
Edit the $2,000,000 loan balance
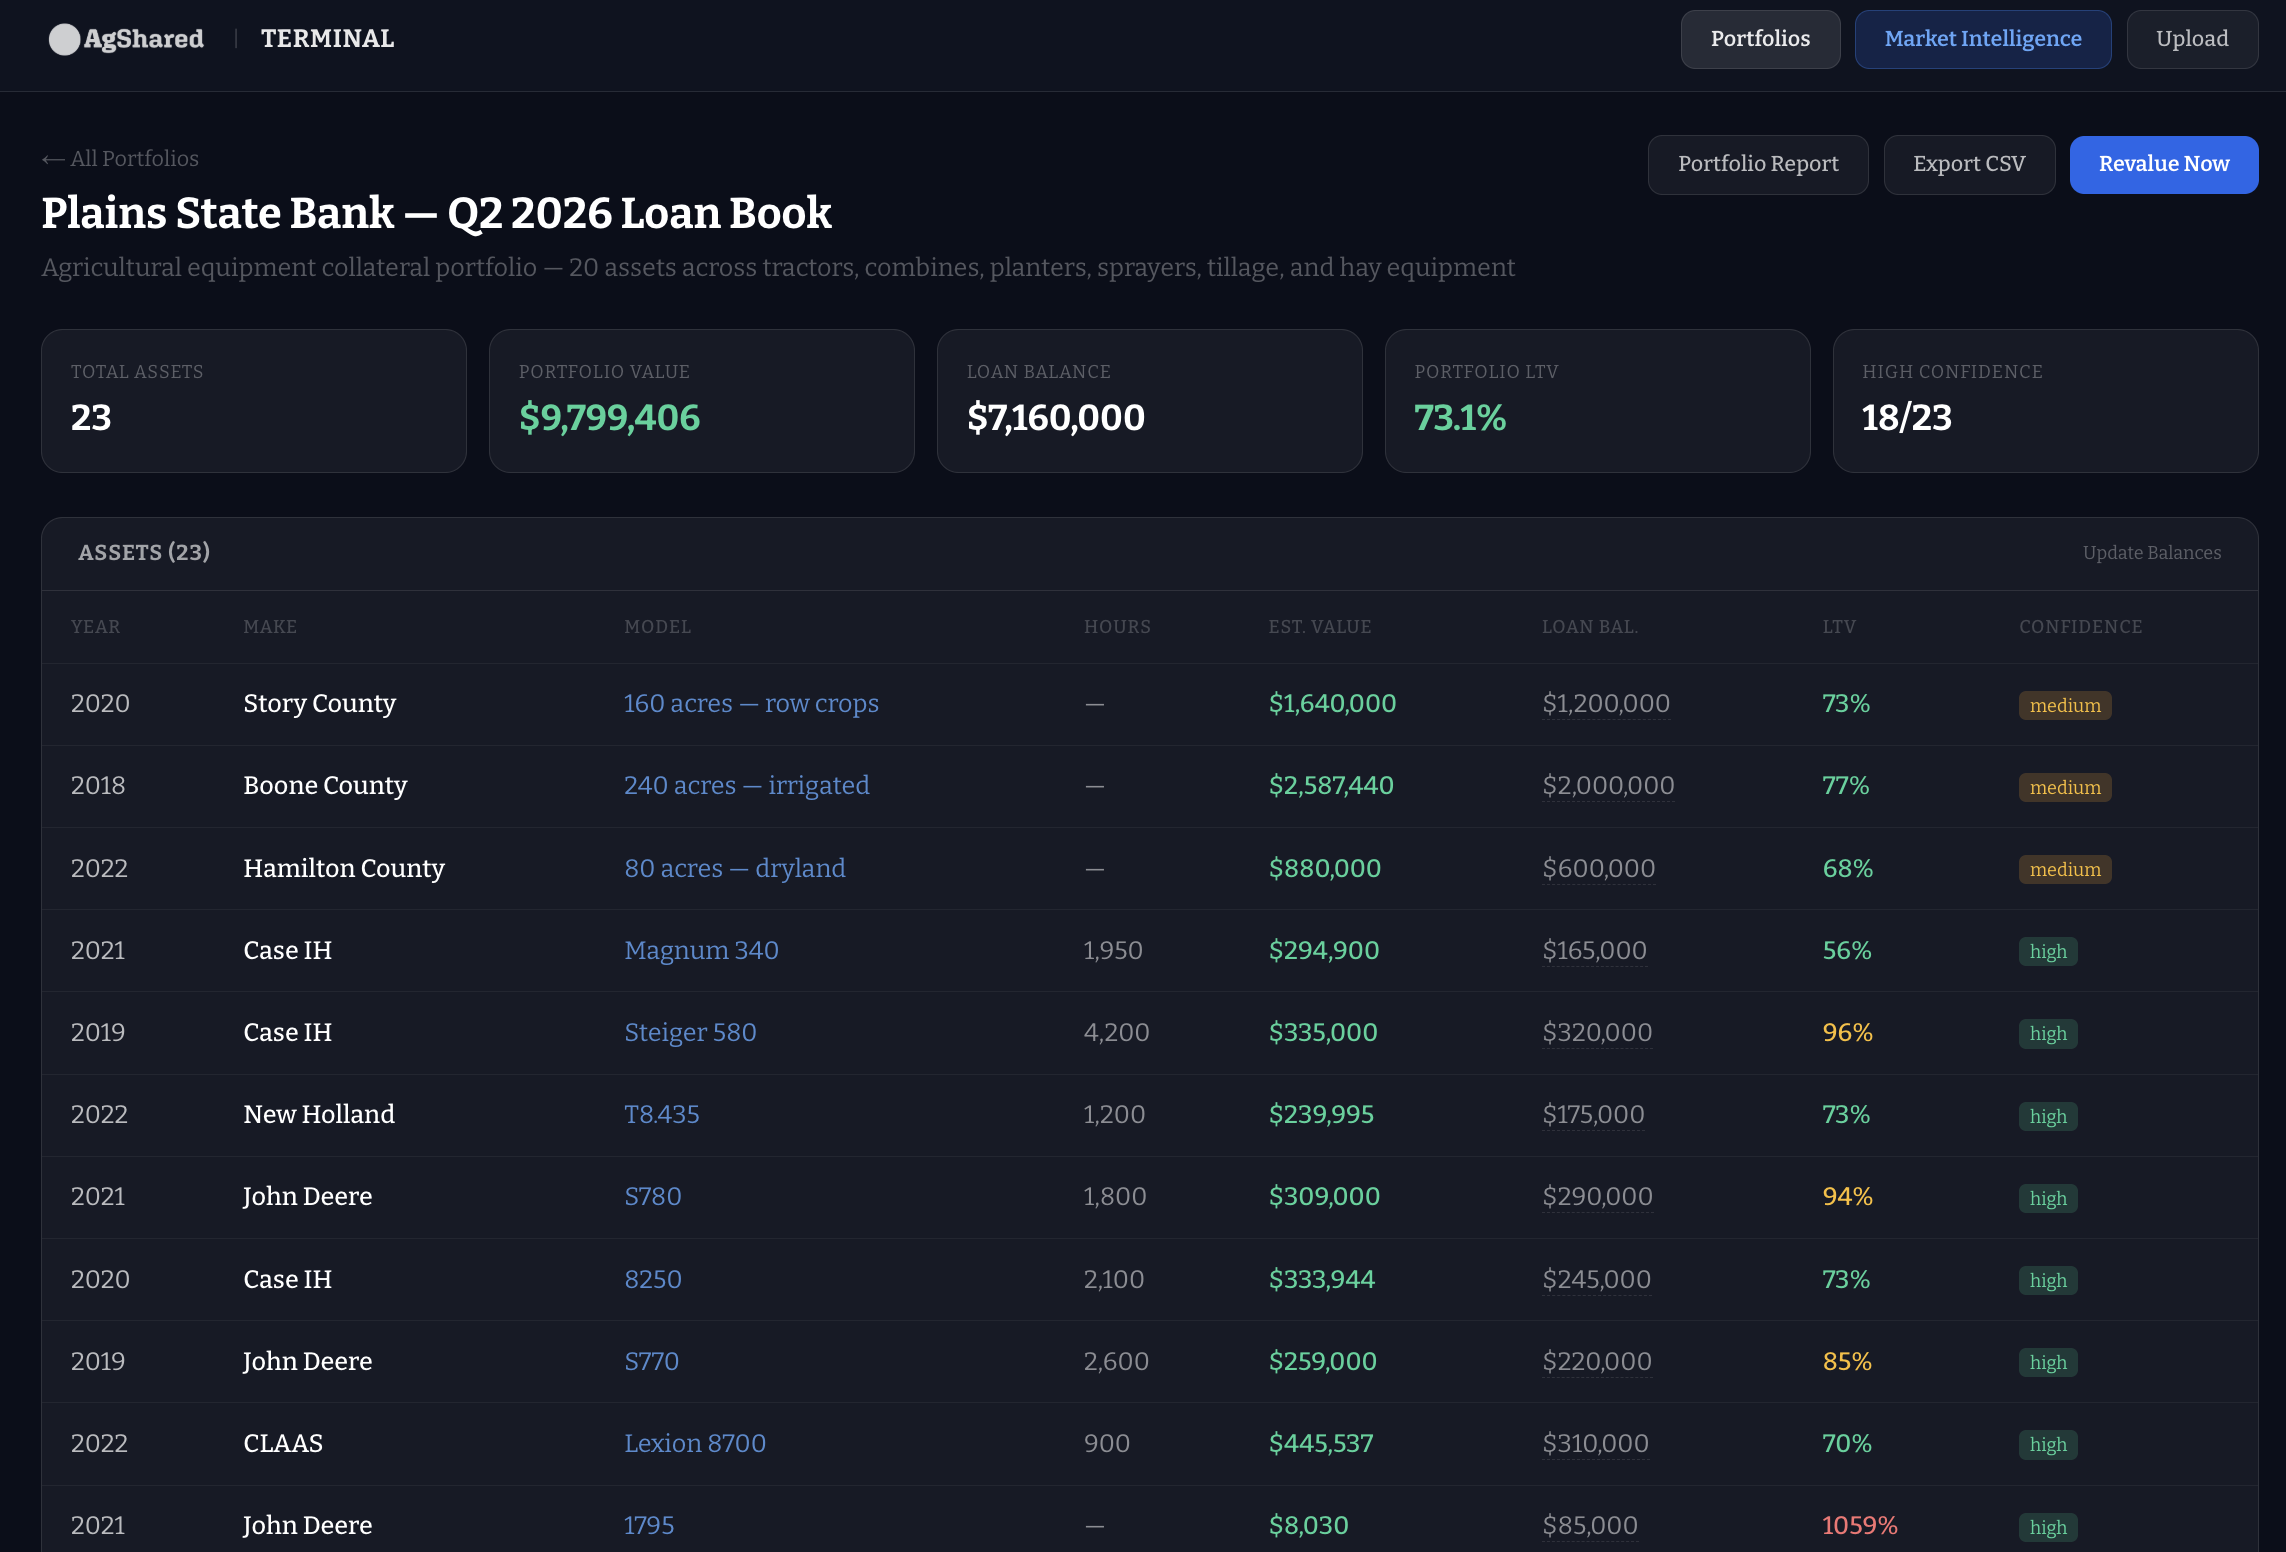pos(1608,785)
